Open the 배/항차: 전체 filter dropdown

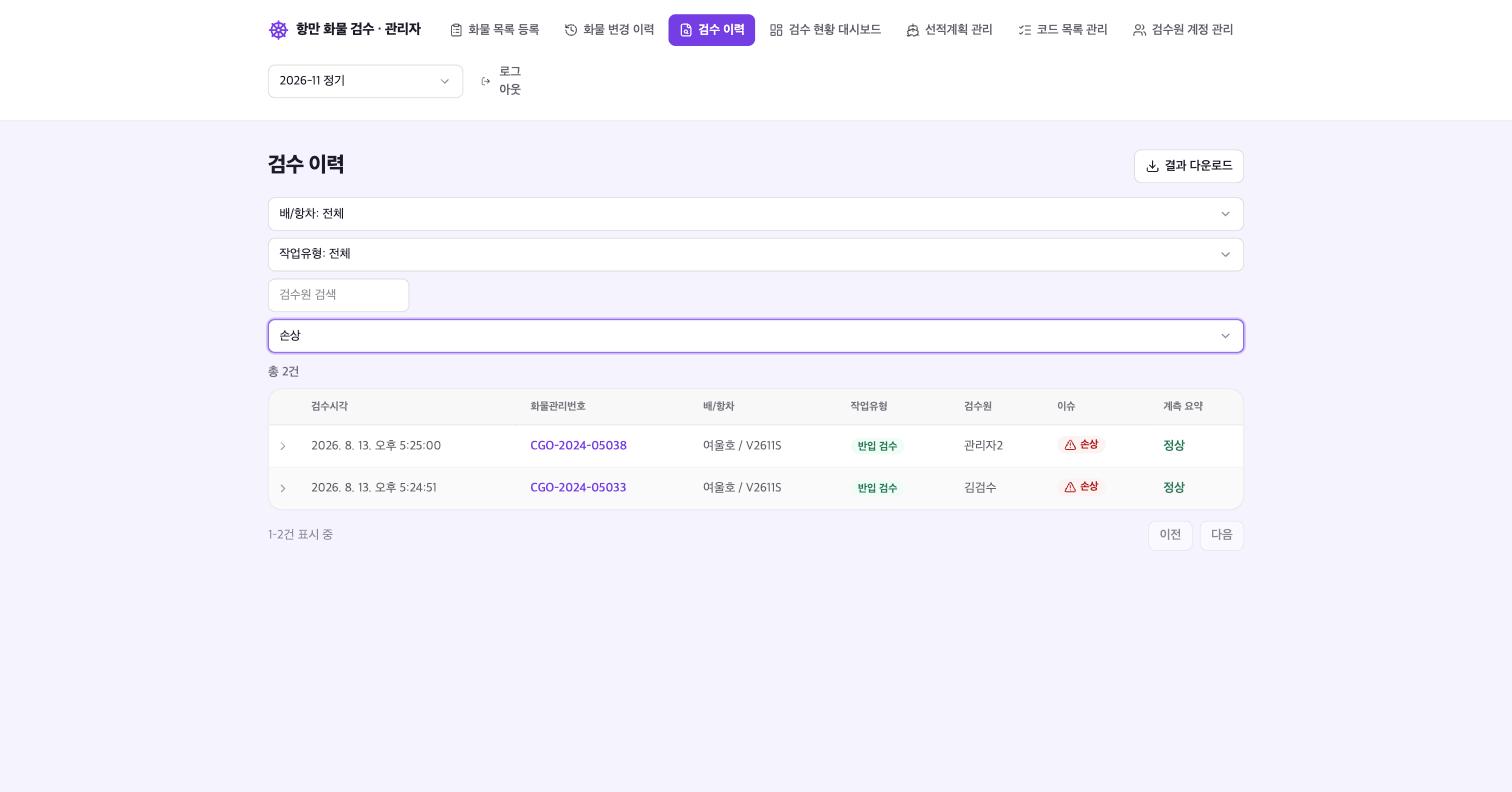point(756,214)
